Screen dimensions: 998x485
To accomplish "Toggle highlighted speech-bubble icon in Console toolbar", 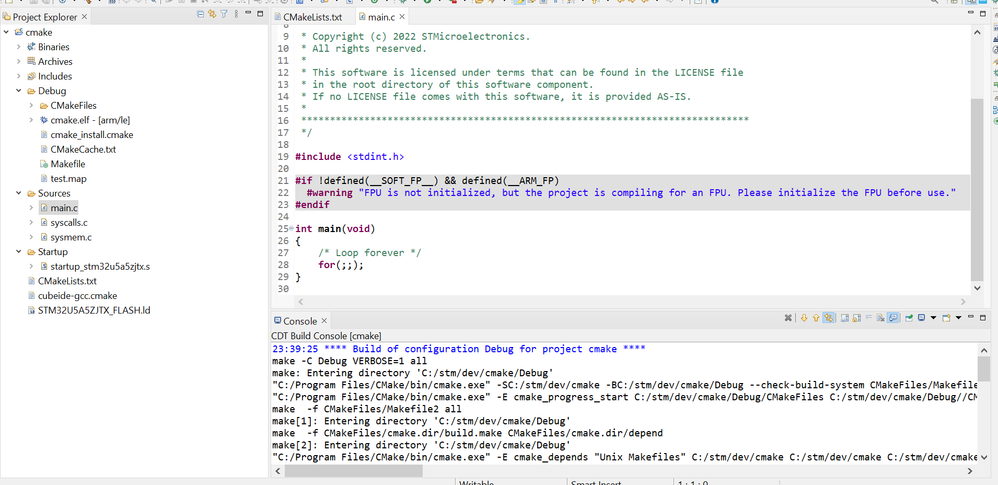I will point(893,318).
